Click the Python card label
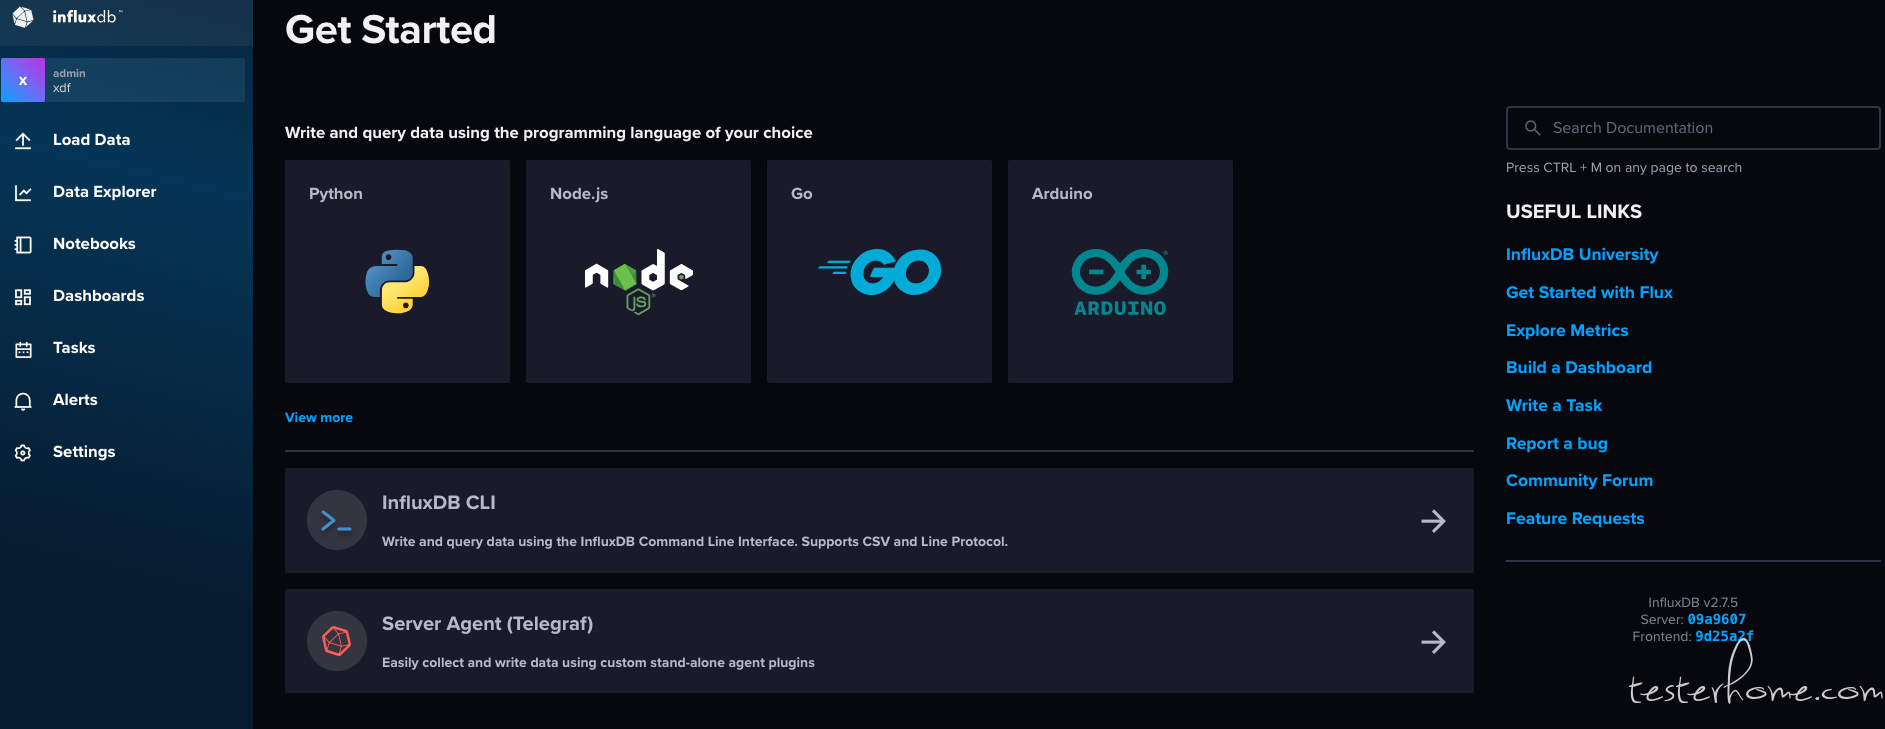This screenshot has width=1885, height=729. [336, 193]
